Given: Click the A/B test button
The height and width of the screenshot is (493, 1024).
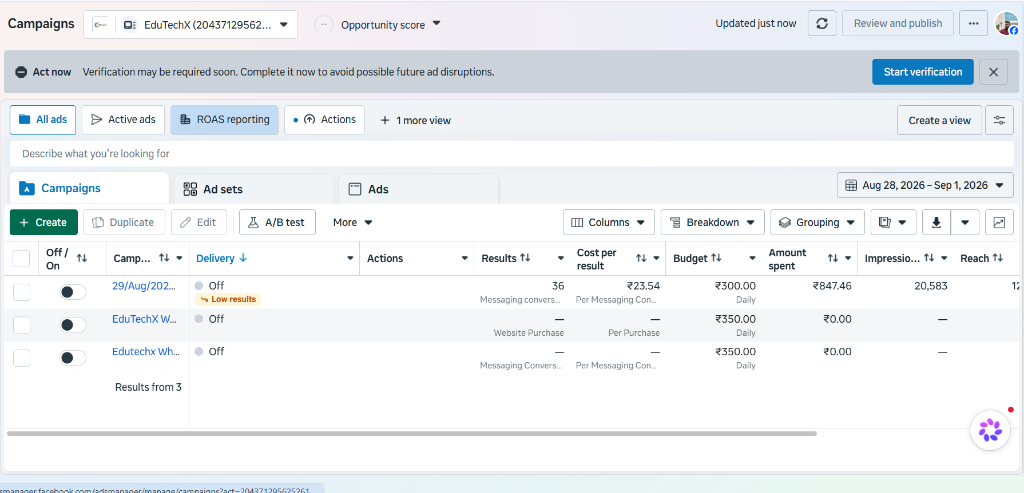Looking at the screenshot, I should [278, 222].
